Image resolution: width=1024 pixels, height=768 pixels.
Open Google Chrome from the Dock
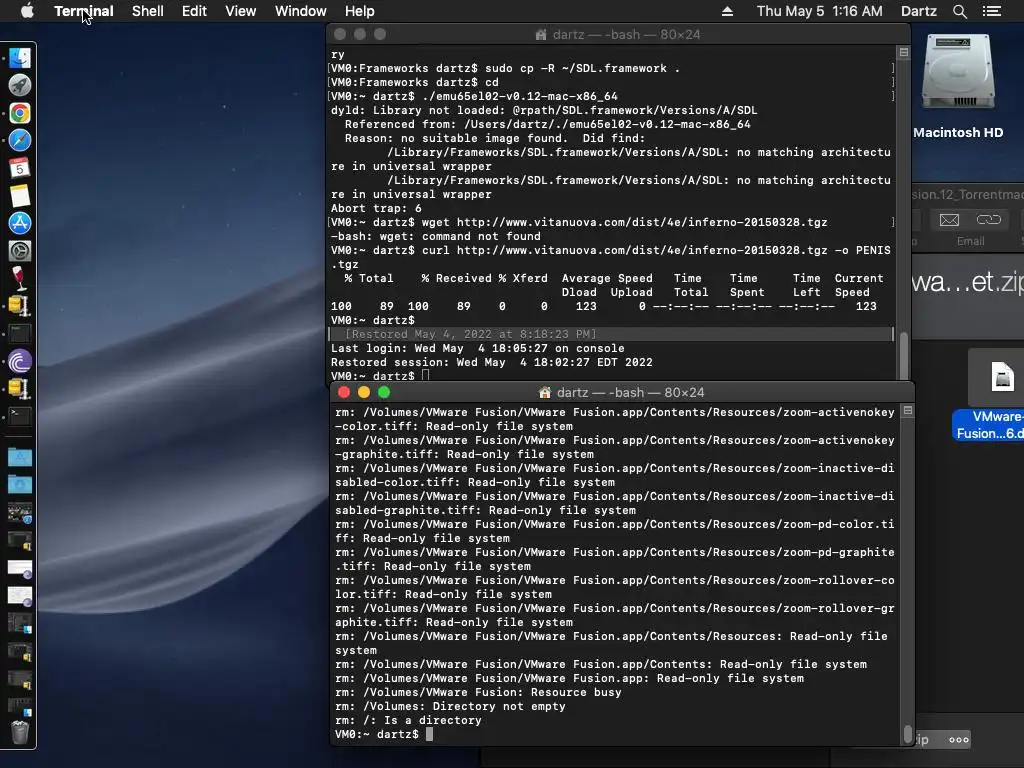point(20,113)
